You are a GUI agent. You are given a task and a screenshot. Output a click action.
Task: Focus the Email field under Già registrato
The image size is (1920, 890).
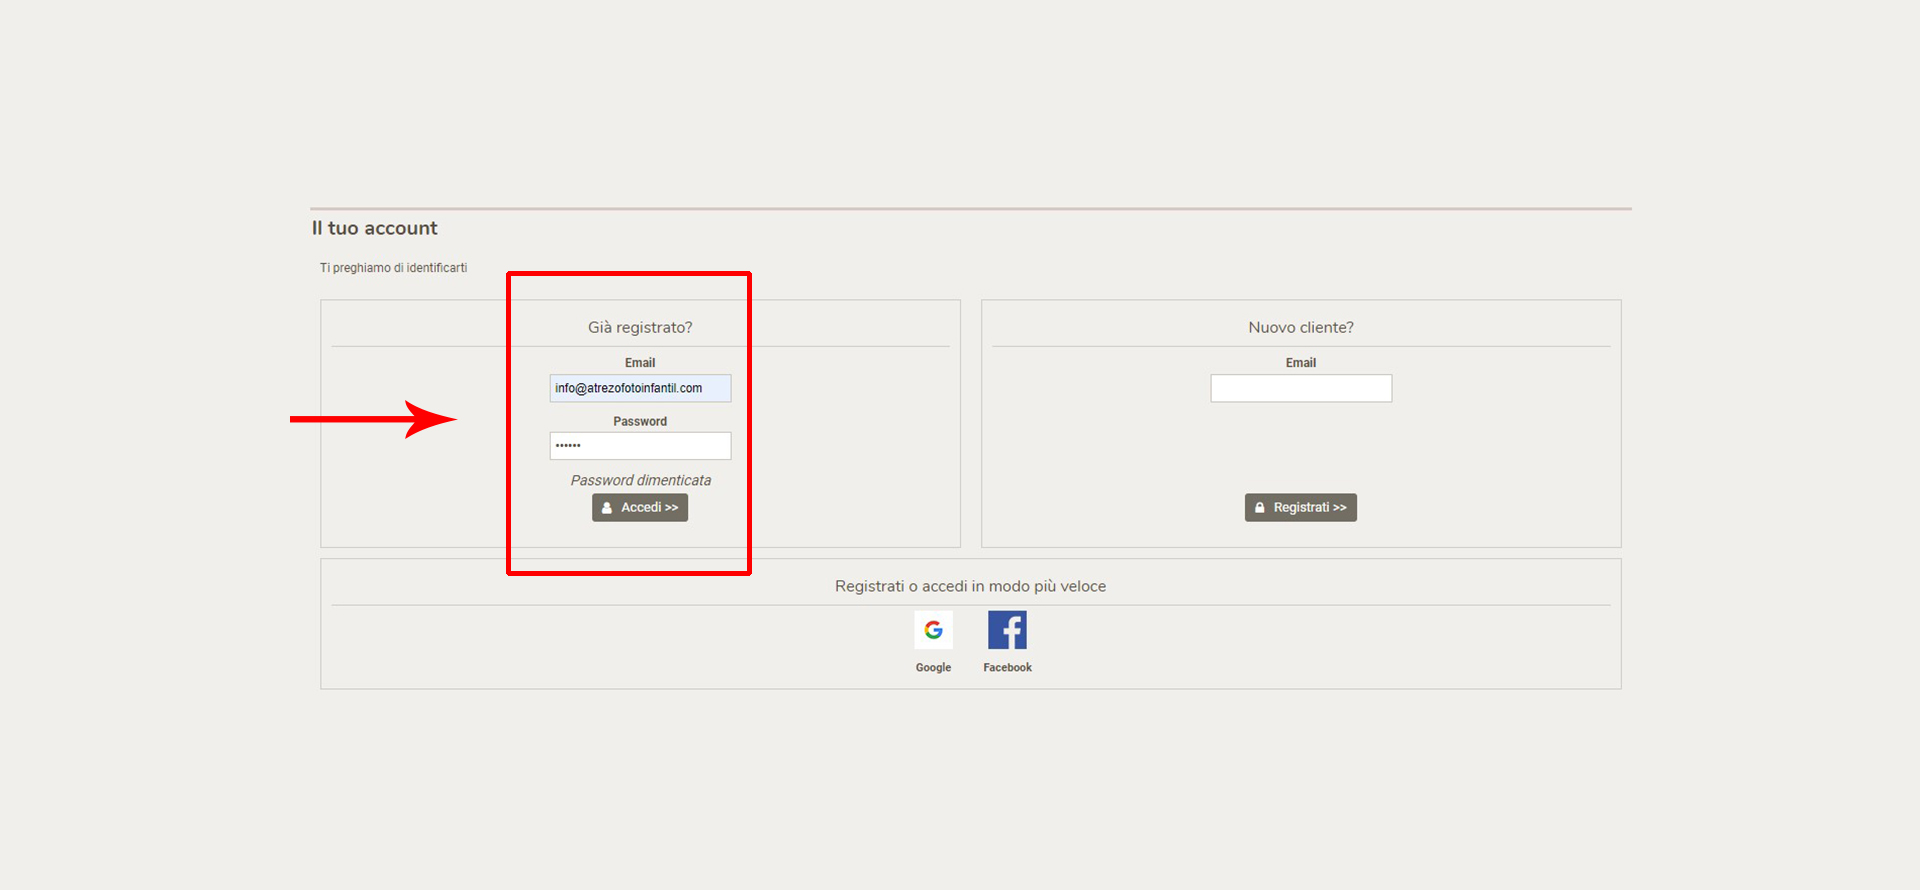tap(640, 388)
